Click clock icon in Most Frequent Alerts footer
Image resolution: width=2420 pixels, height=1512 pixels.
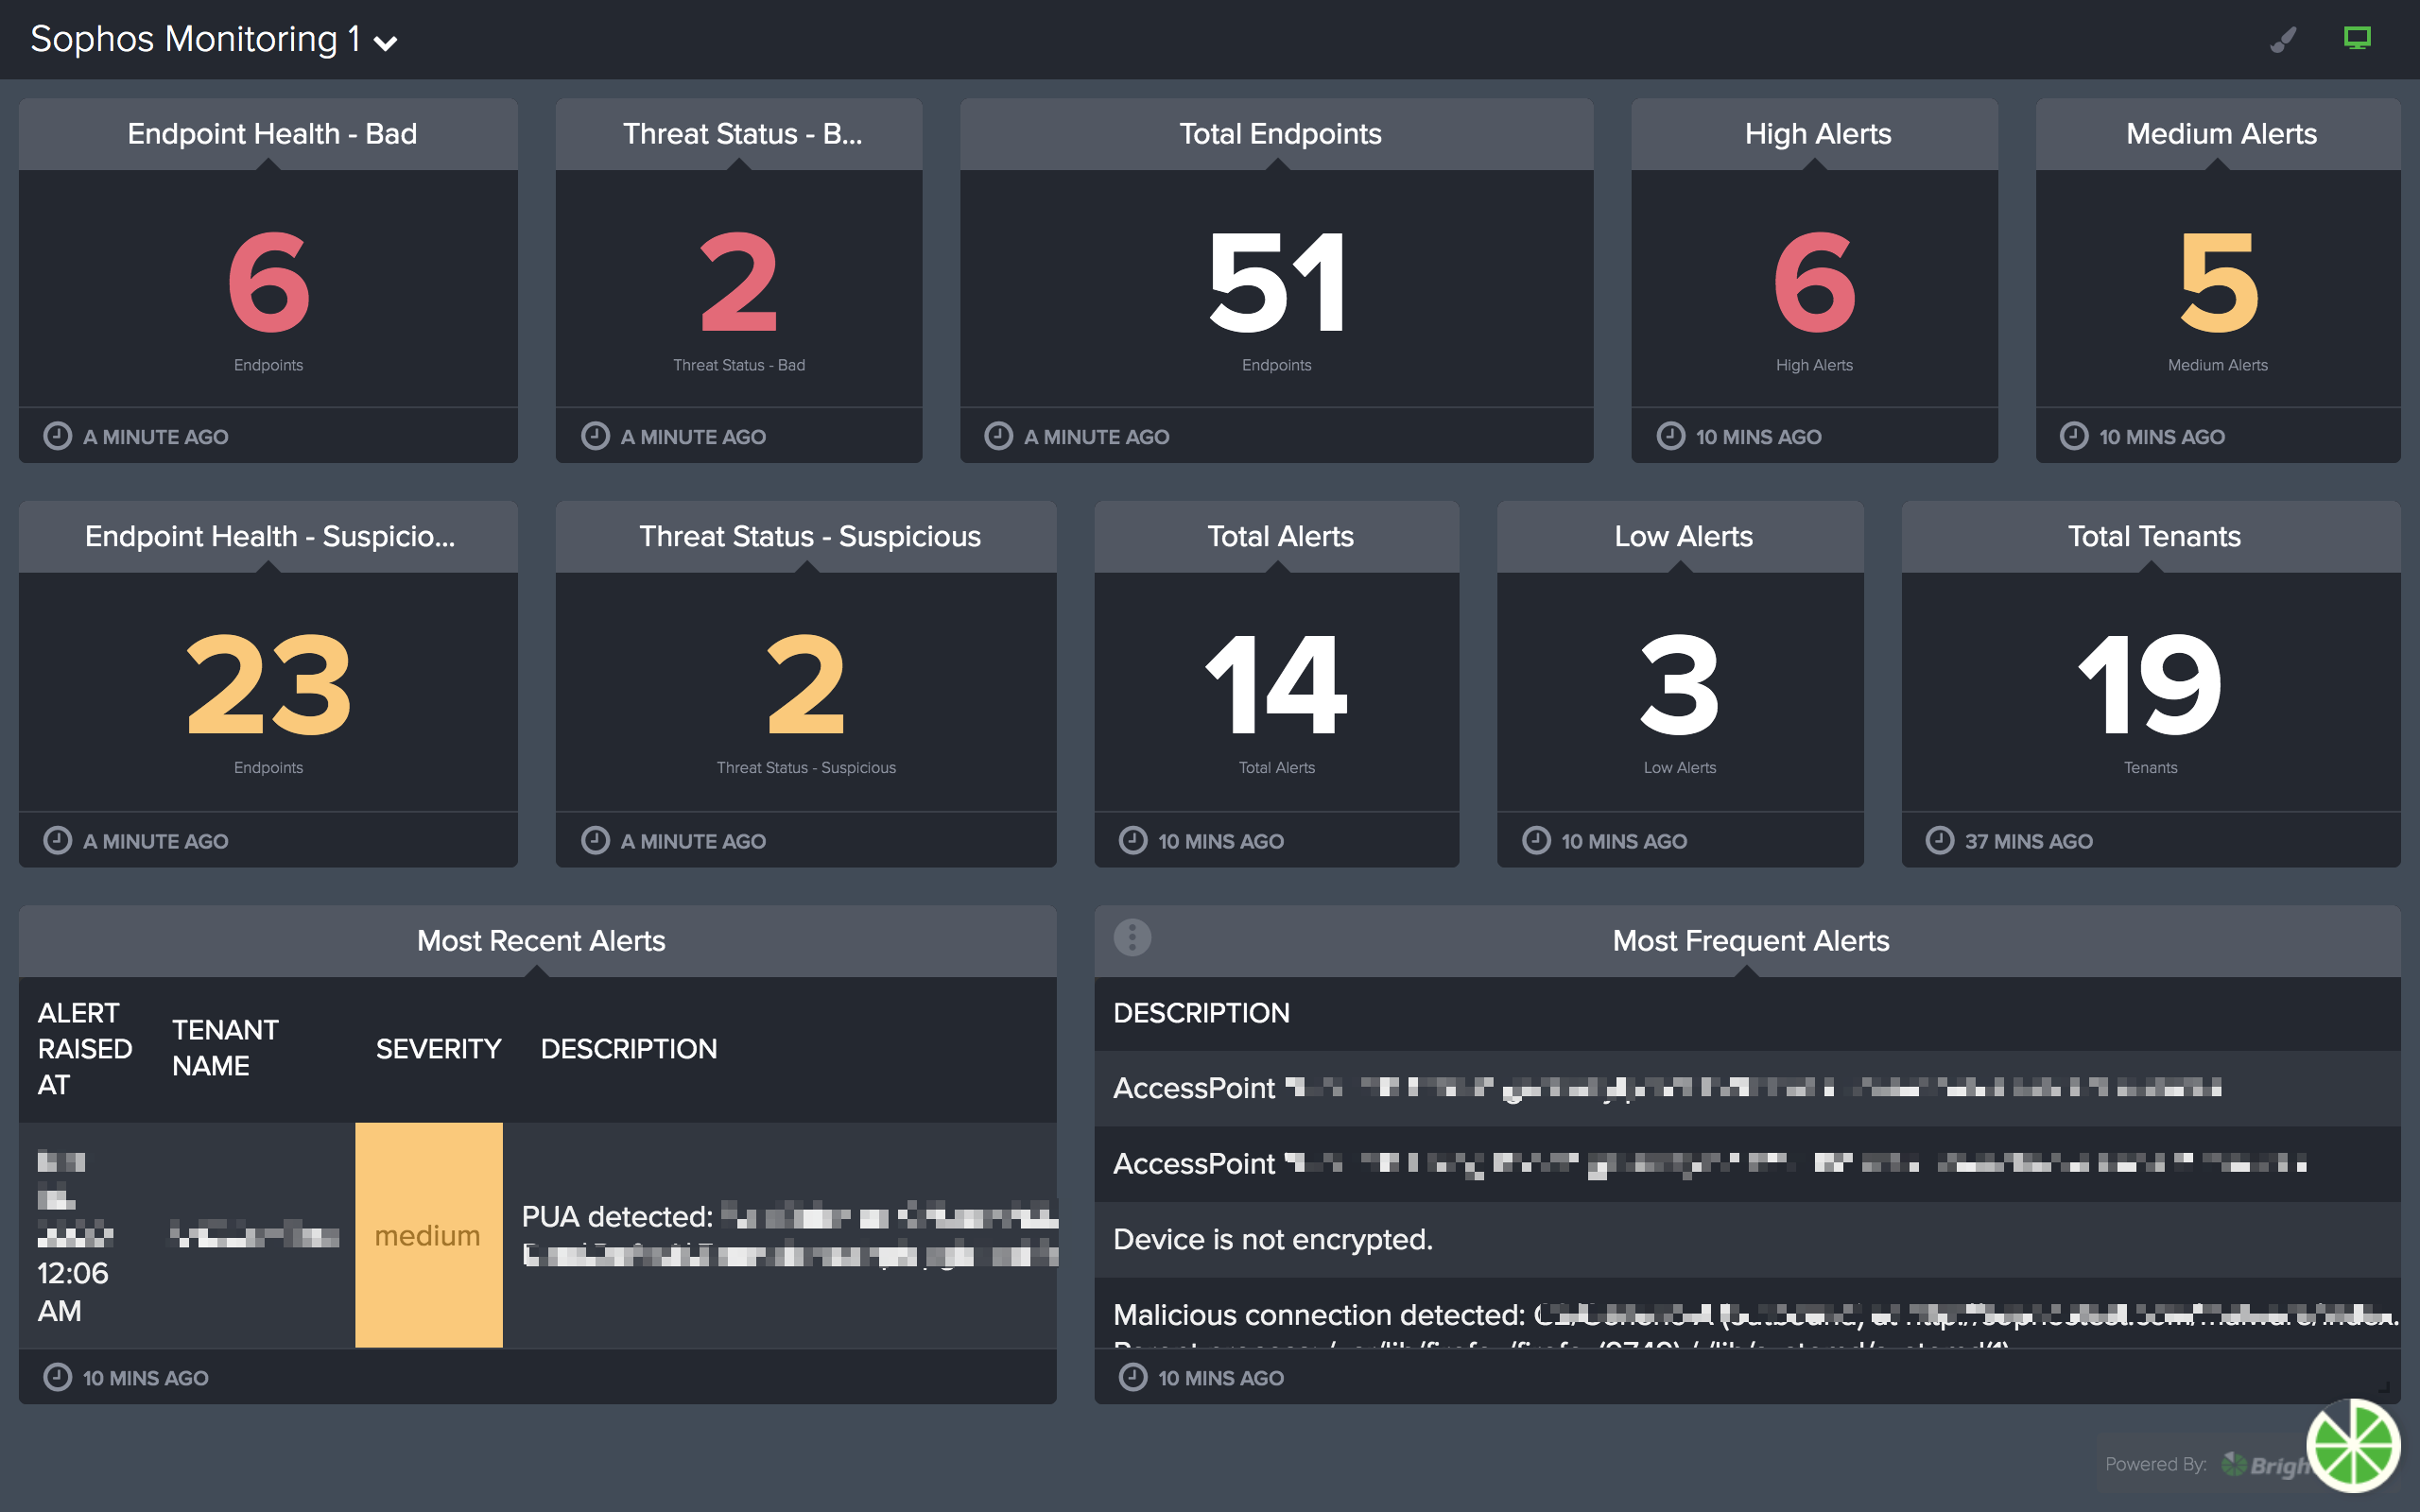click(x=1132, y=1377)
